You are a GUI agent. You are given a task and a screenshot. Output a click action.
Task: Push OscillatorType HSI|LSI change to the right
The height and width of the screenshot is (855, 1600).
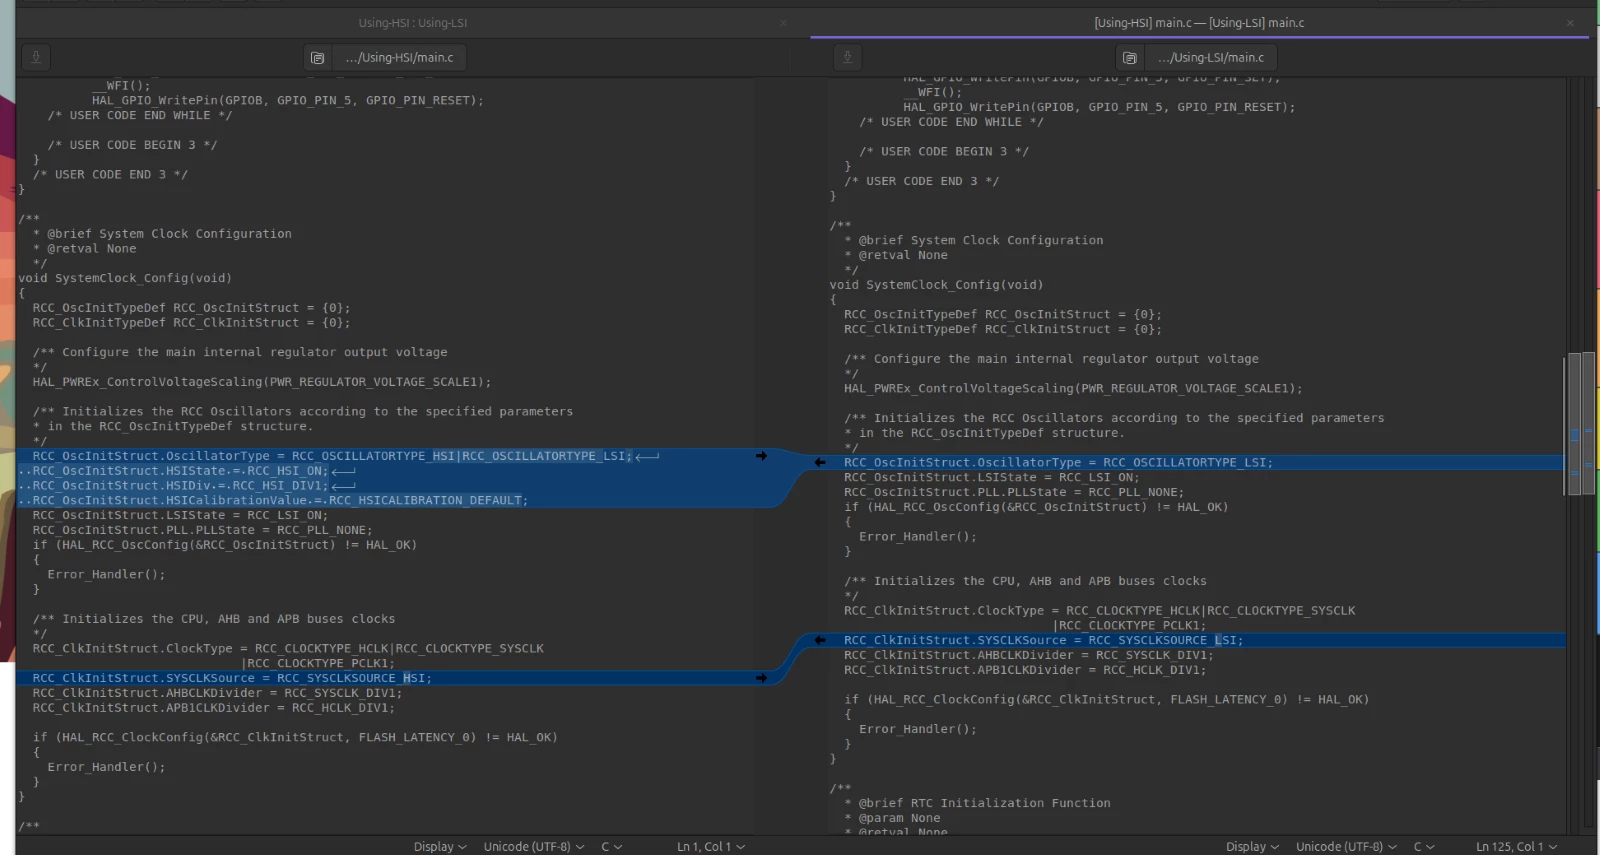[x=761, y=456]
